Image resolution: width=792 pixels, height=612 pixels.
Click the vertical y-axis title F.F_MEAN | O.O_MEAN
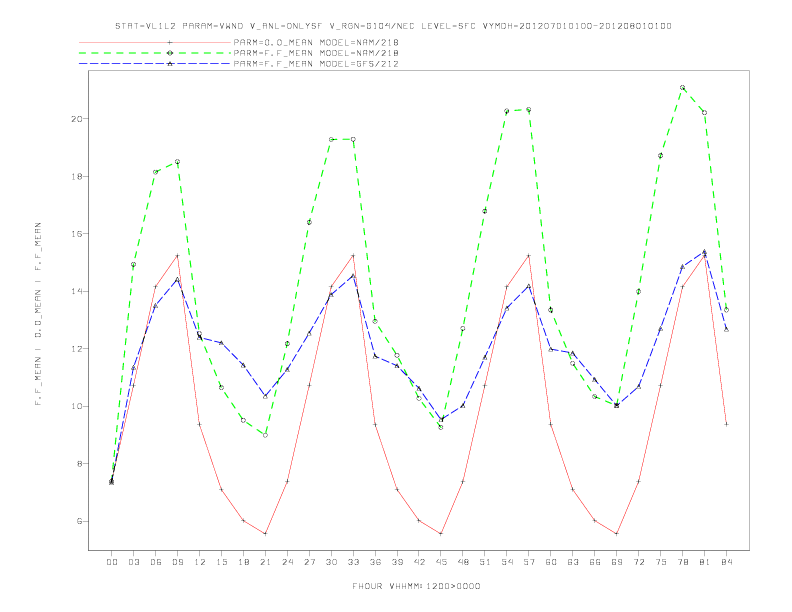[38, 314]
